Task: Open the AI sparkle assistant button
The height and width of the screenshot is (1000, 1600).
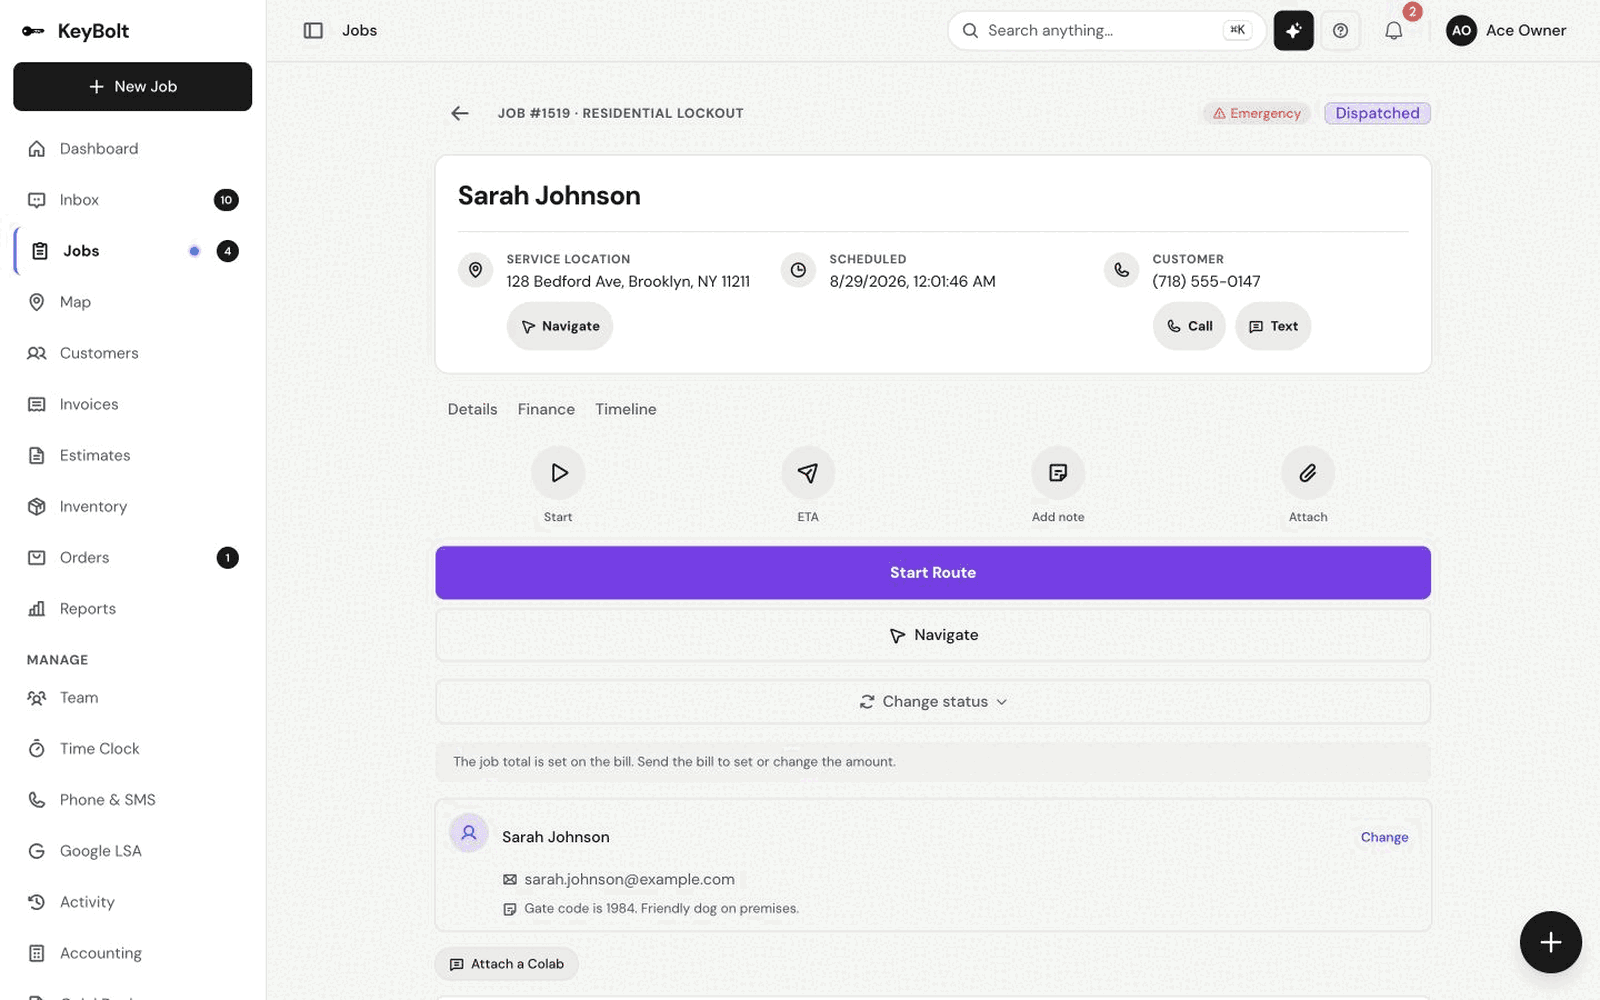Action: pyautogui.click(x=1293, y=31)
